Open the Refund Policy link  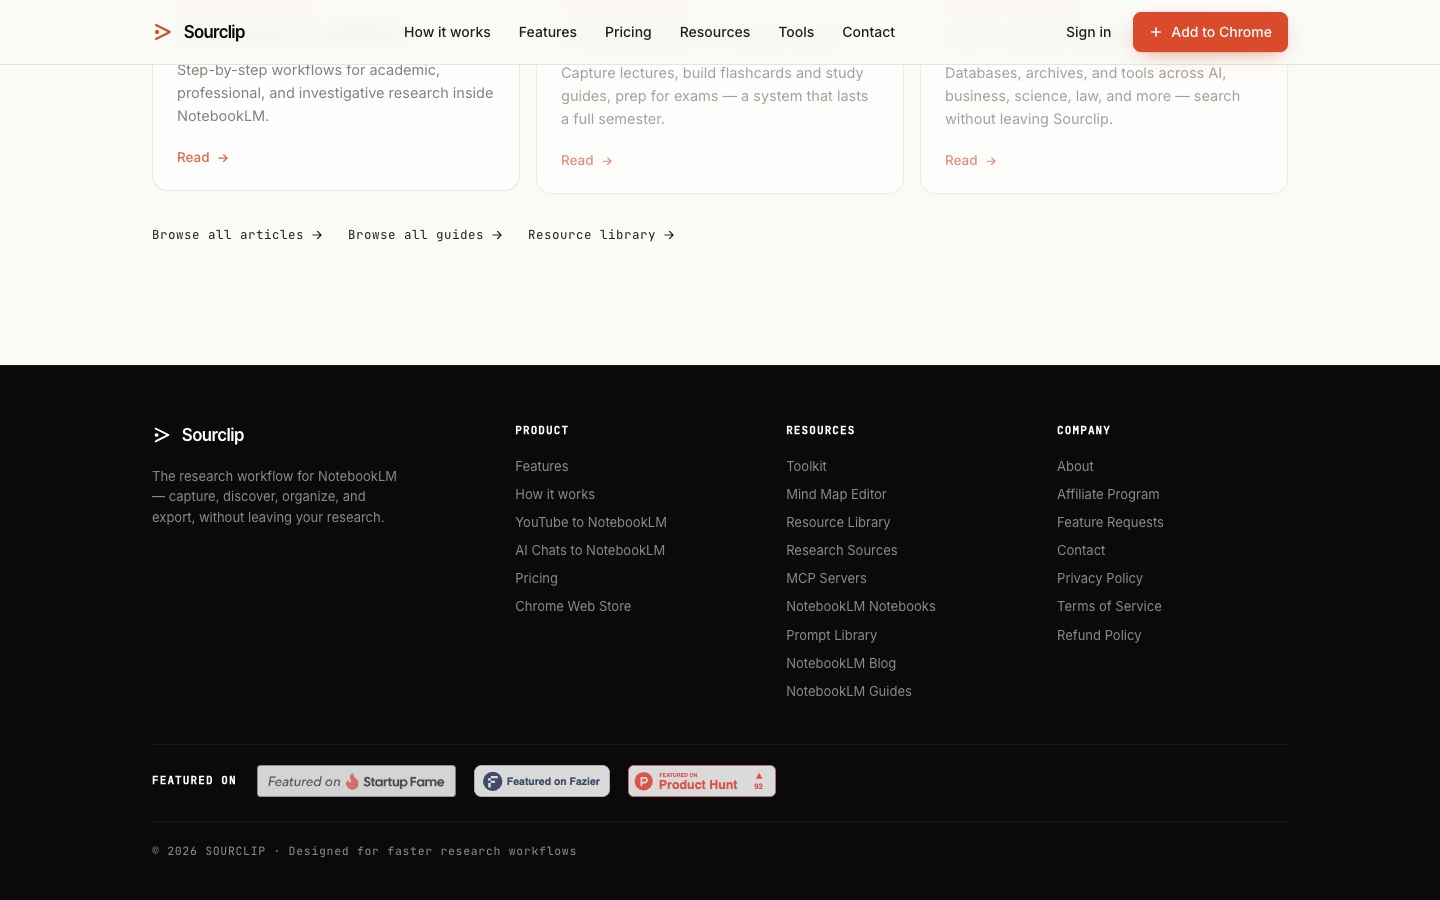[x=1099, y=635]
